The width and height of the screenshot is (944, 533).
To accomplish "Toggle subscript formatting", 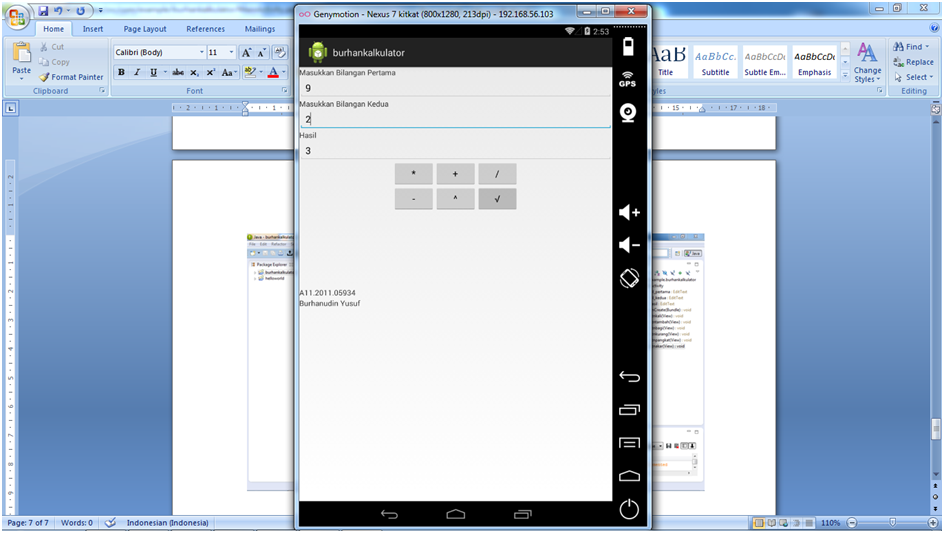I will coord(194,72).
